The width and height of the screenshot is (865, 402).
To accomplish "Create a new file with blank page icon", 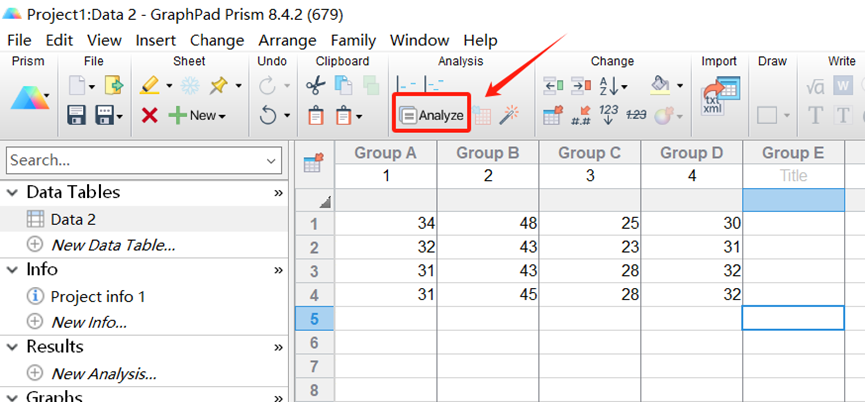I will coord(77,85).
